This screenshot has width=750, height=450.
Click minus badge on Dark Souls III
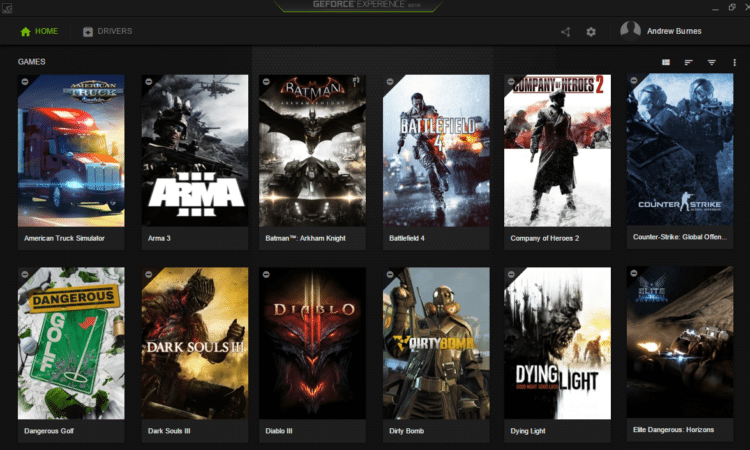point(149,274)
